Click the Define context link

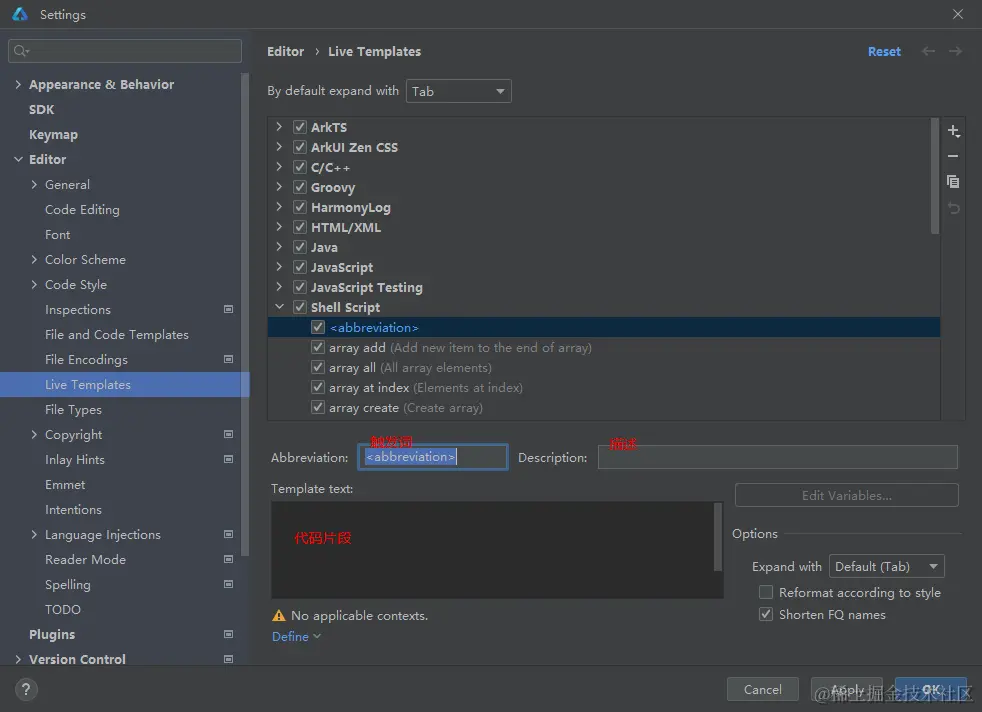point(296,636)
